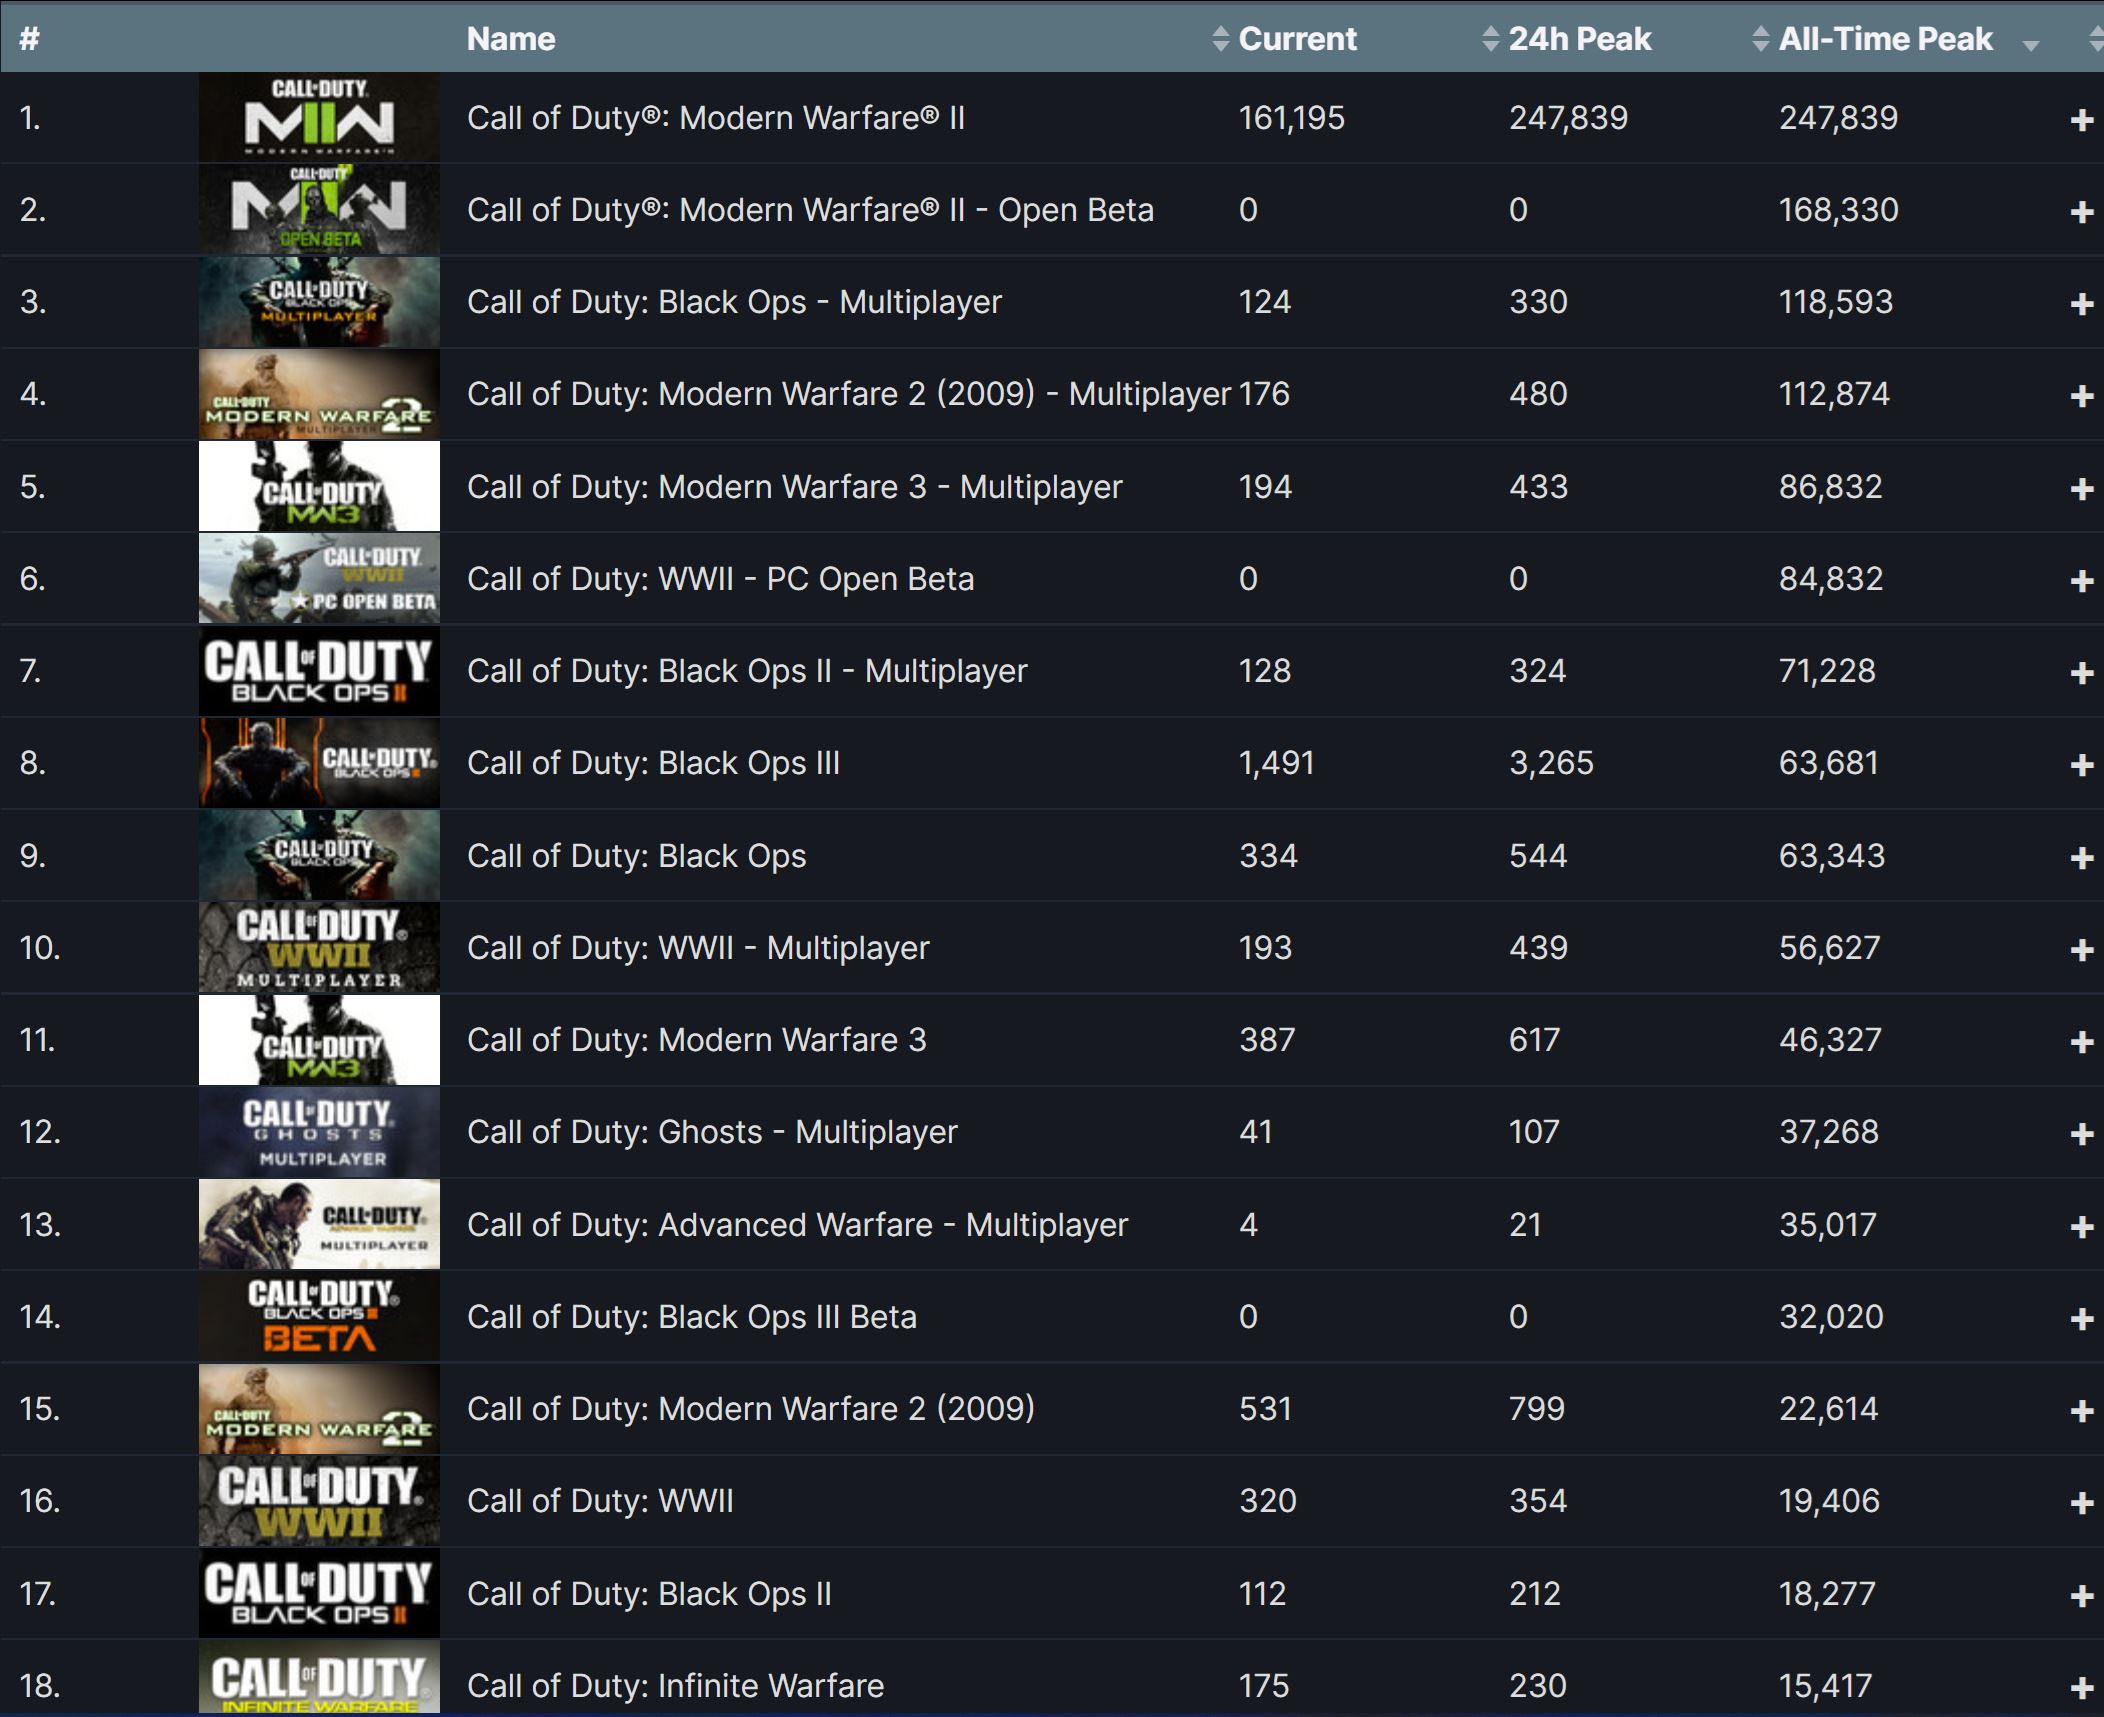Viewport: 2104px width, 1717px height.
Task: Click Modern Warfare 3 - Multiplayer thumbnail
Action: tap(319, 487)
